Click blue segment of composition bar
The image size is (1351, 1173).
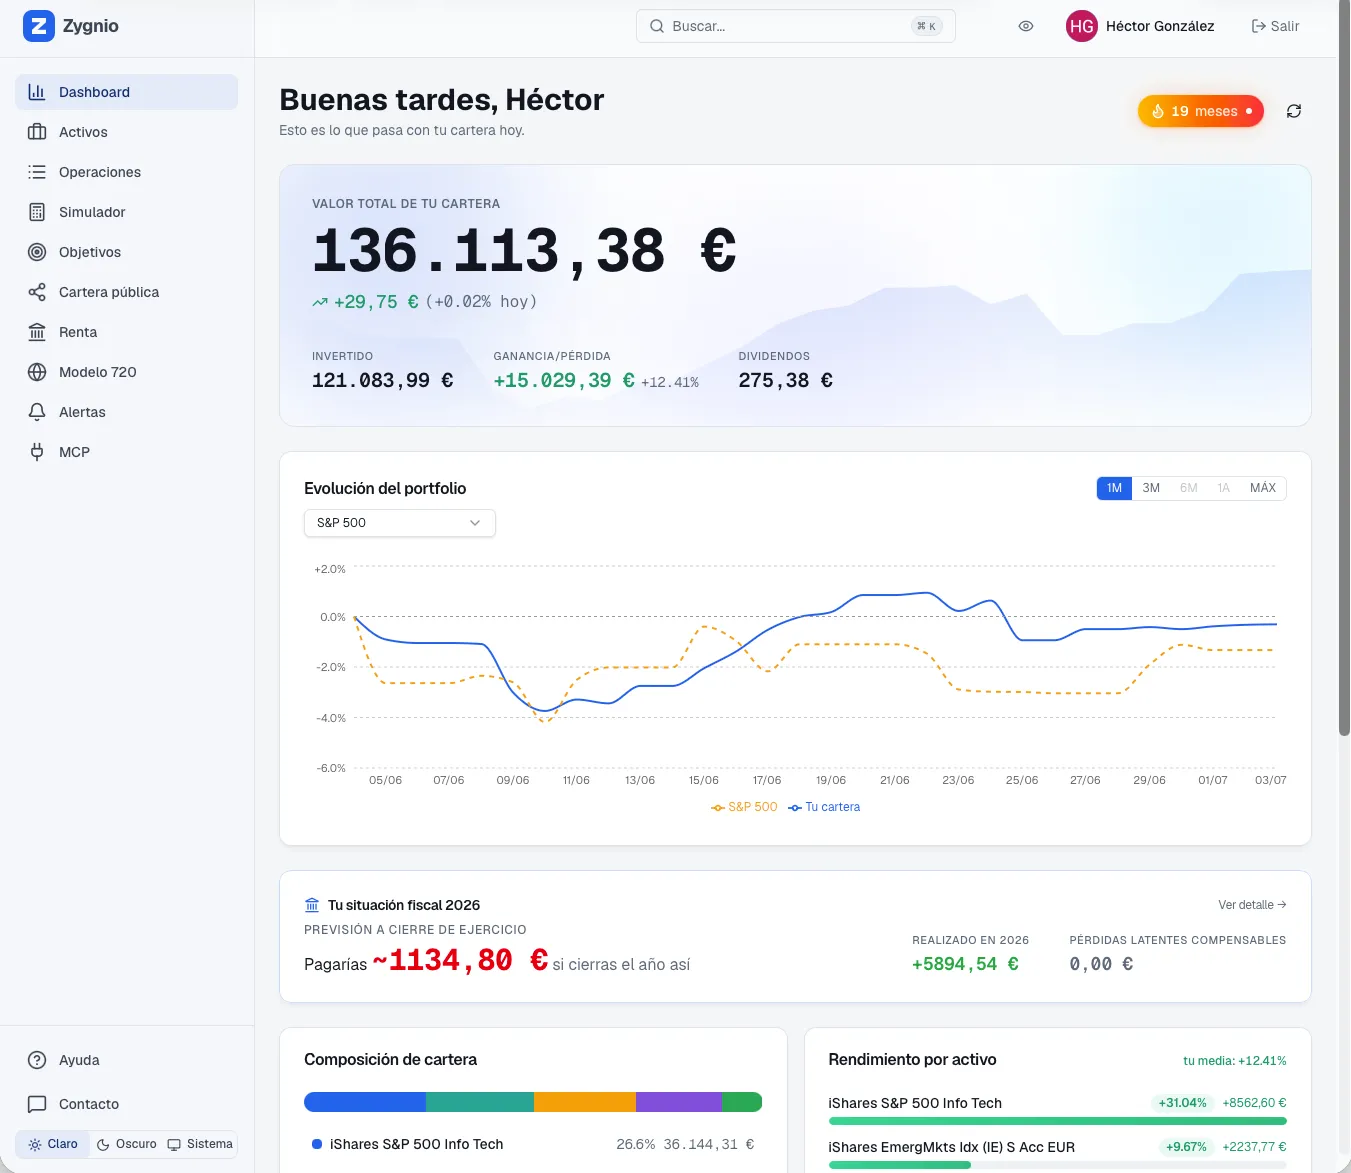tap(365, 1102)
